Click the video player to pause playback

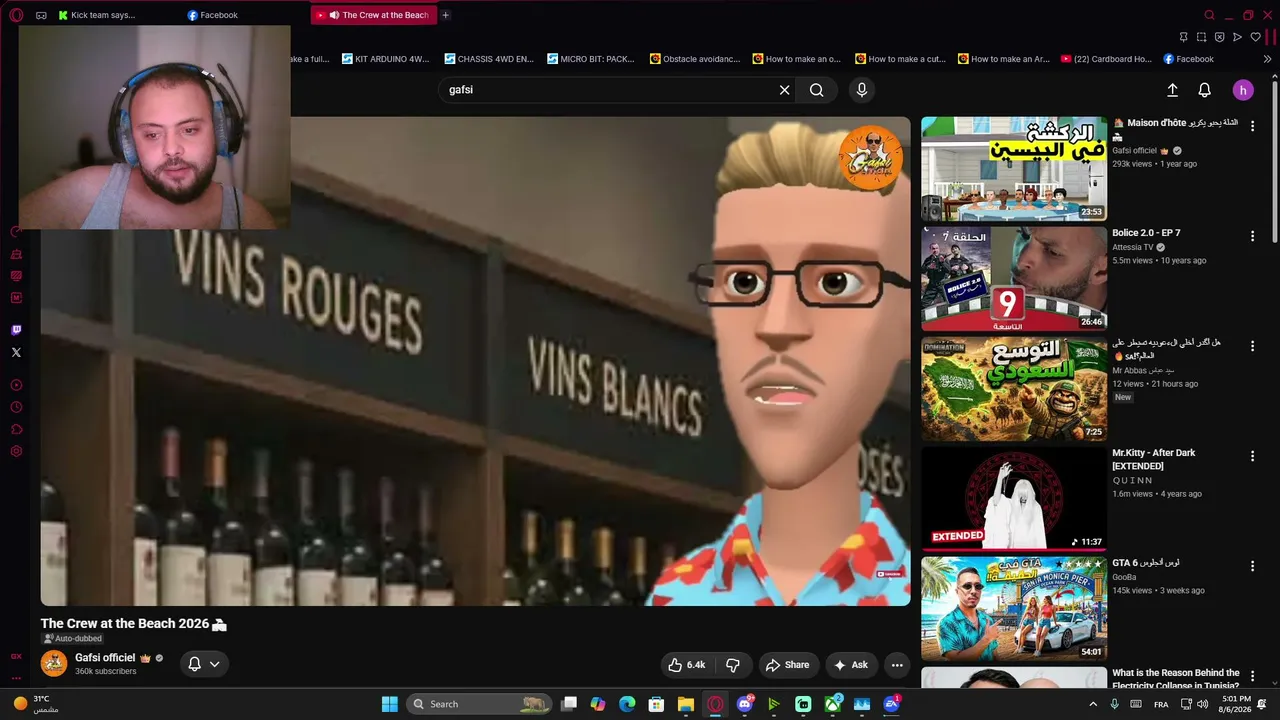pos(476,361)
